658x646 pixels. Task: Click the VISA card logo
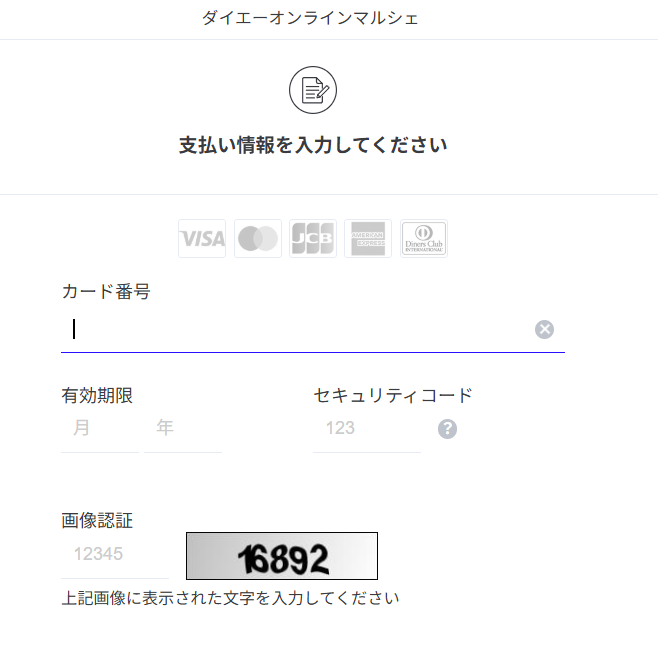click(202, 239)
